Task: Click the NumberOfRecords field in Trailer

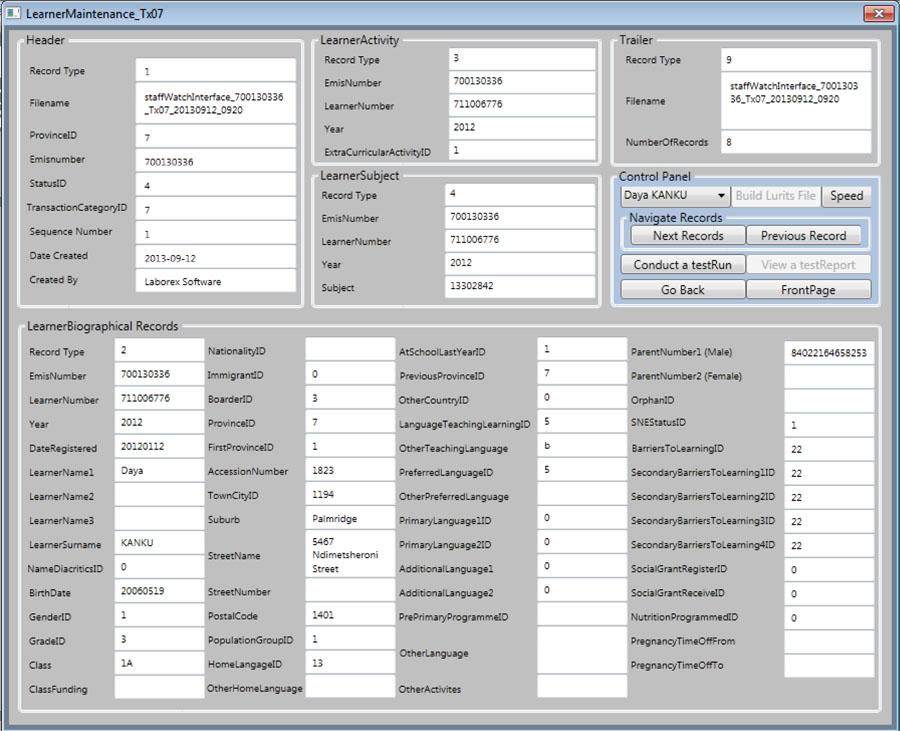Action: click(x=795, y=142)
